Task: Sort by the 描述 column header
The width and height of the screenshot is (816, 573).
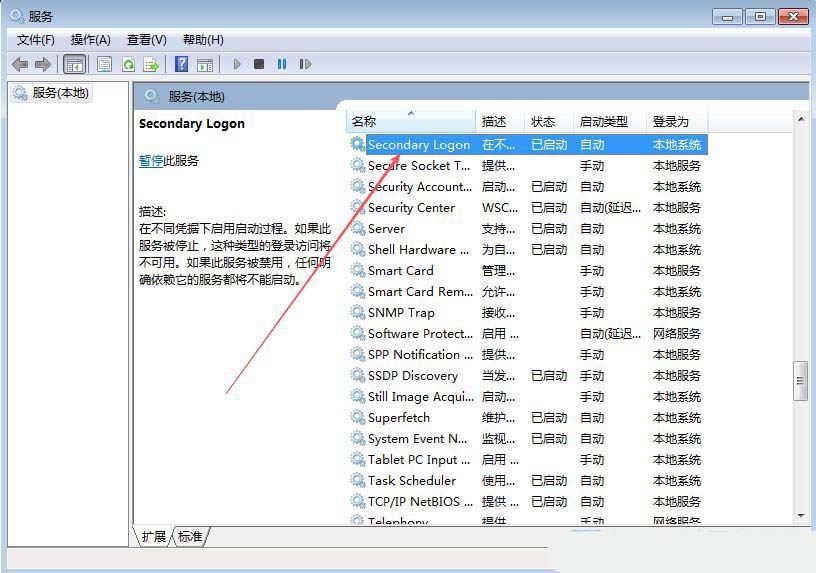Action: tap(500, 121)
